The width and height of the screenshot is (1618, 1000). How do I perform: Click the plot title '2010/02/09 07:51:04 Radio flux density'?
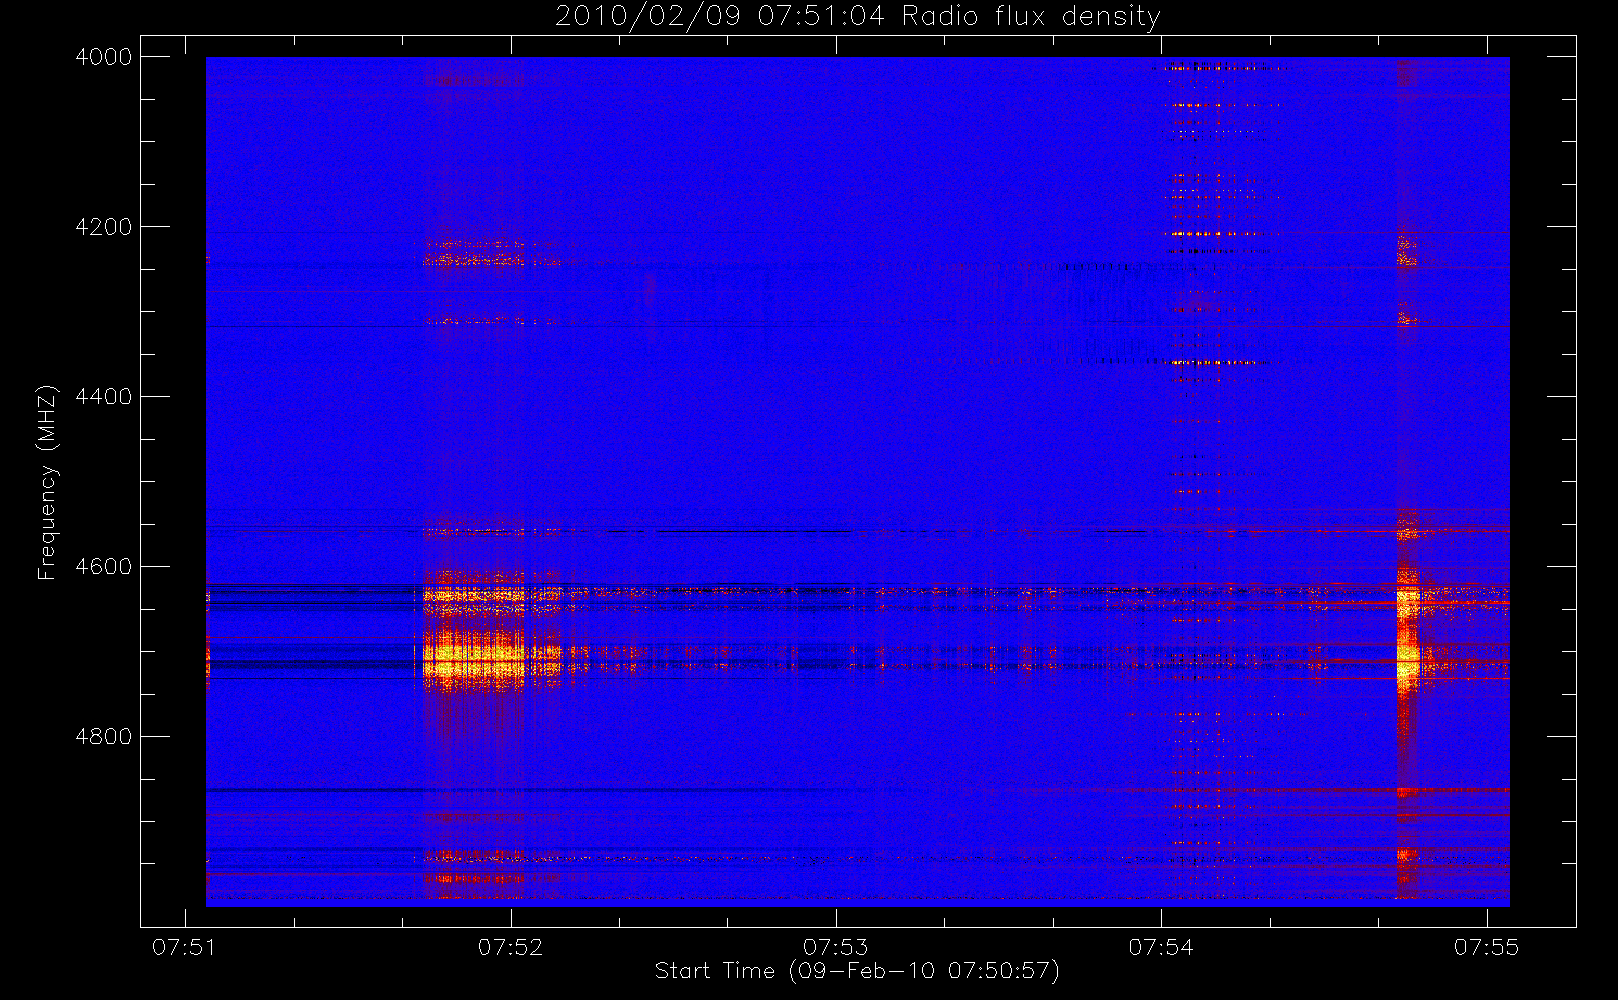[x=858, y=17]
